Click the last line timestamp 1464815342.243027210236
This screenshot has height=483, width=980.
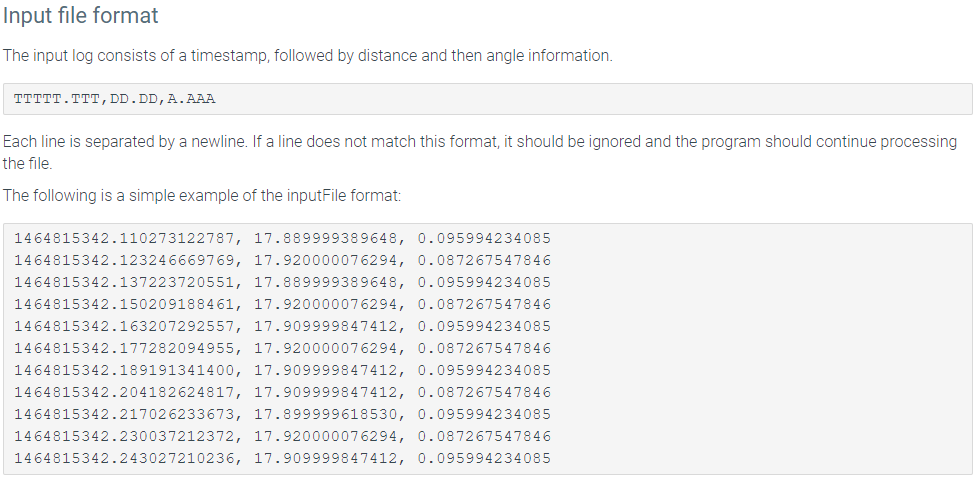(124, 458)
